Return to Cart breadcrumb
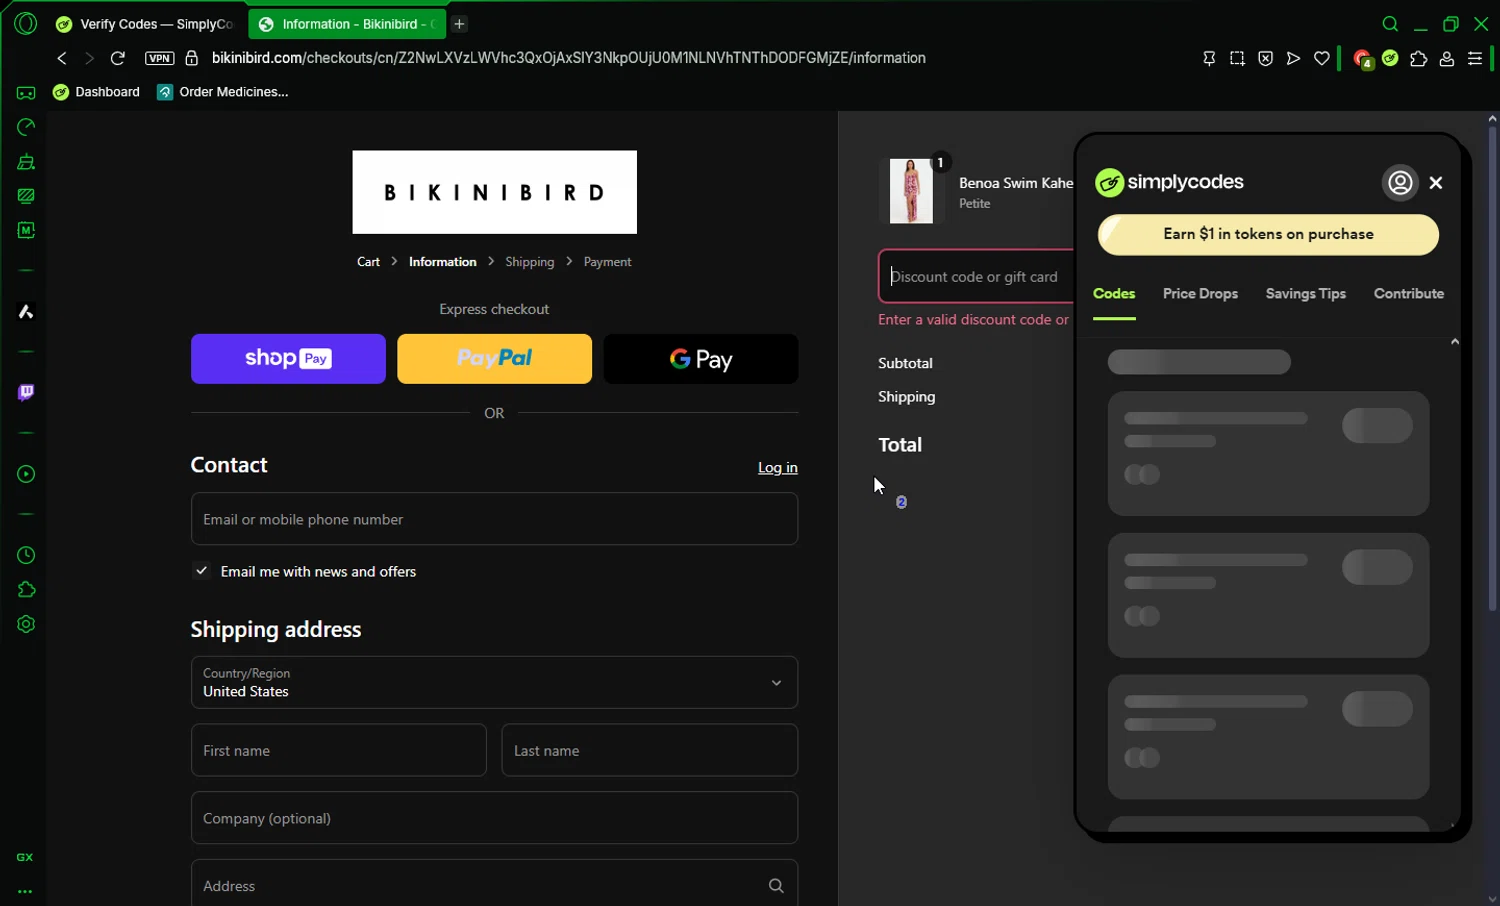Screen dimensions: 1500x906 pyautogui.click(x=368, y=262)
